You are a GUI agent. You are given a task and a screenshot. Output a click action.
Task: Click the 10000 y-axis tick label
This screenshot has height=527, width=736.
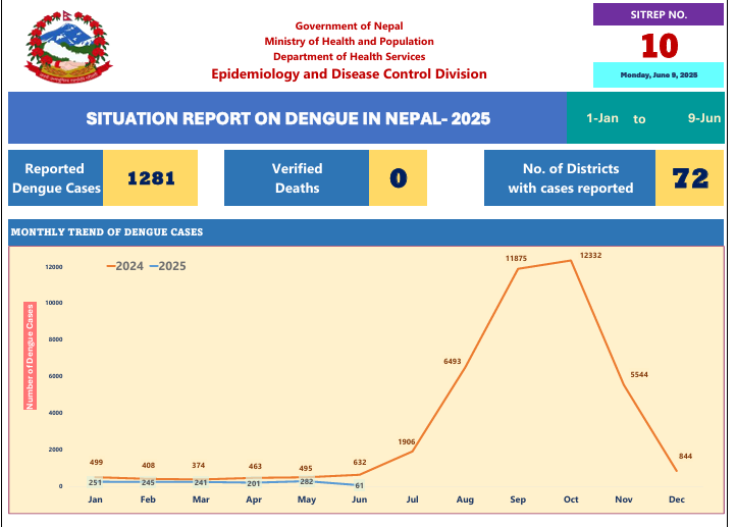[54, 303]
